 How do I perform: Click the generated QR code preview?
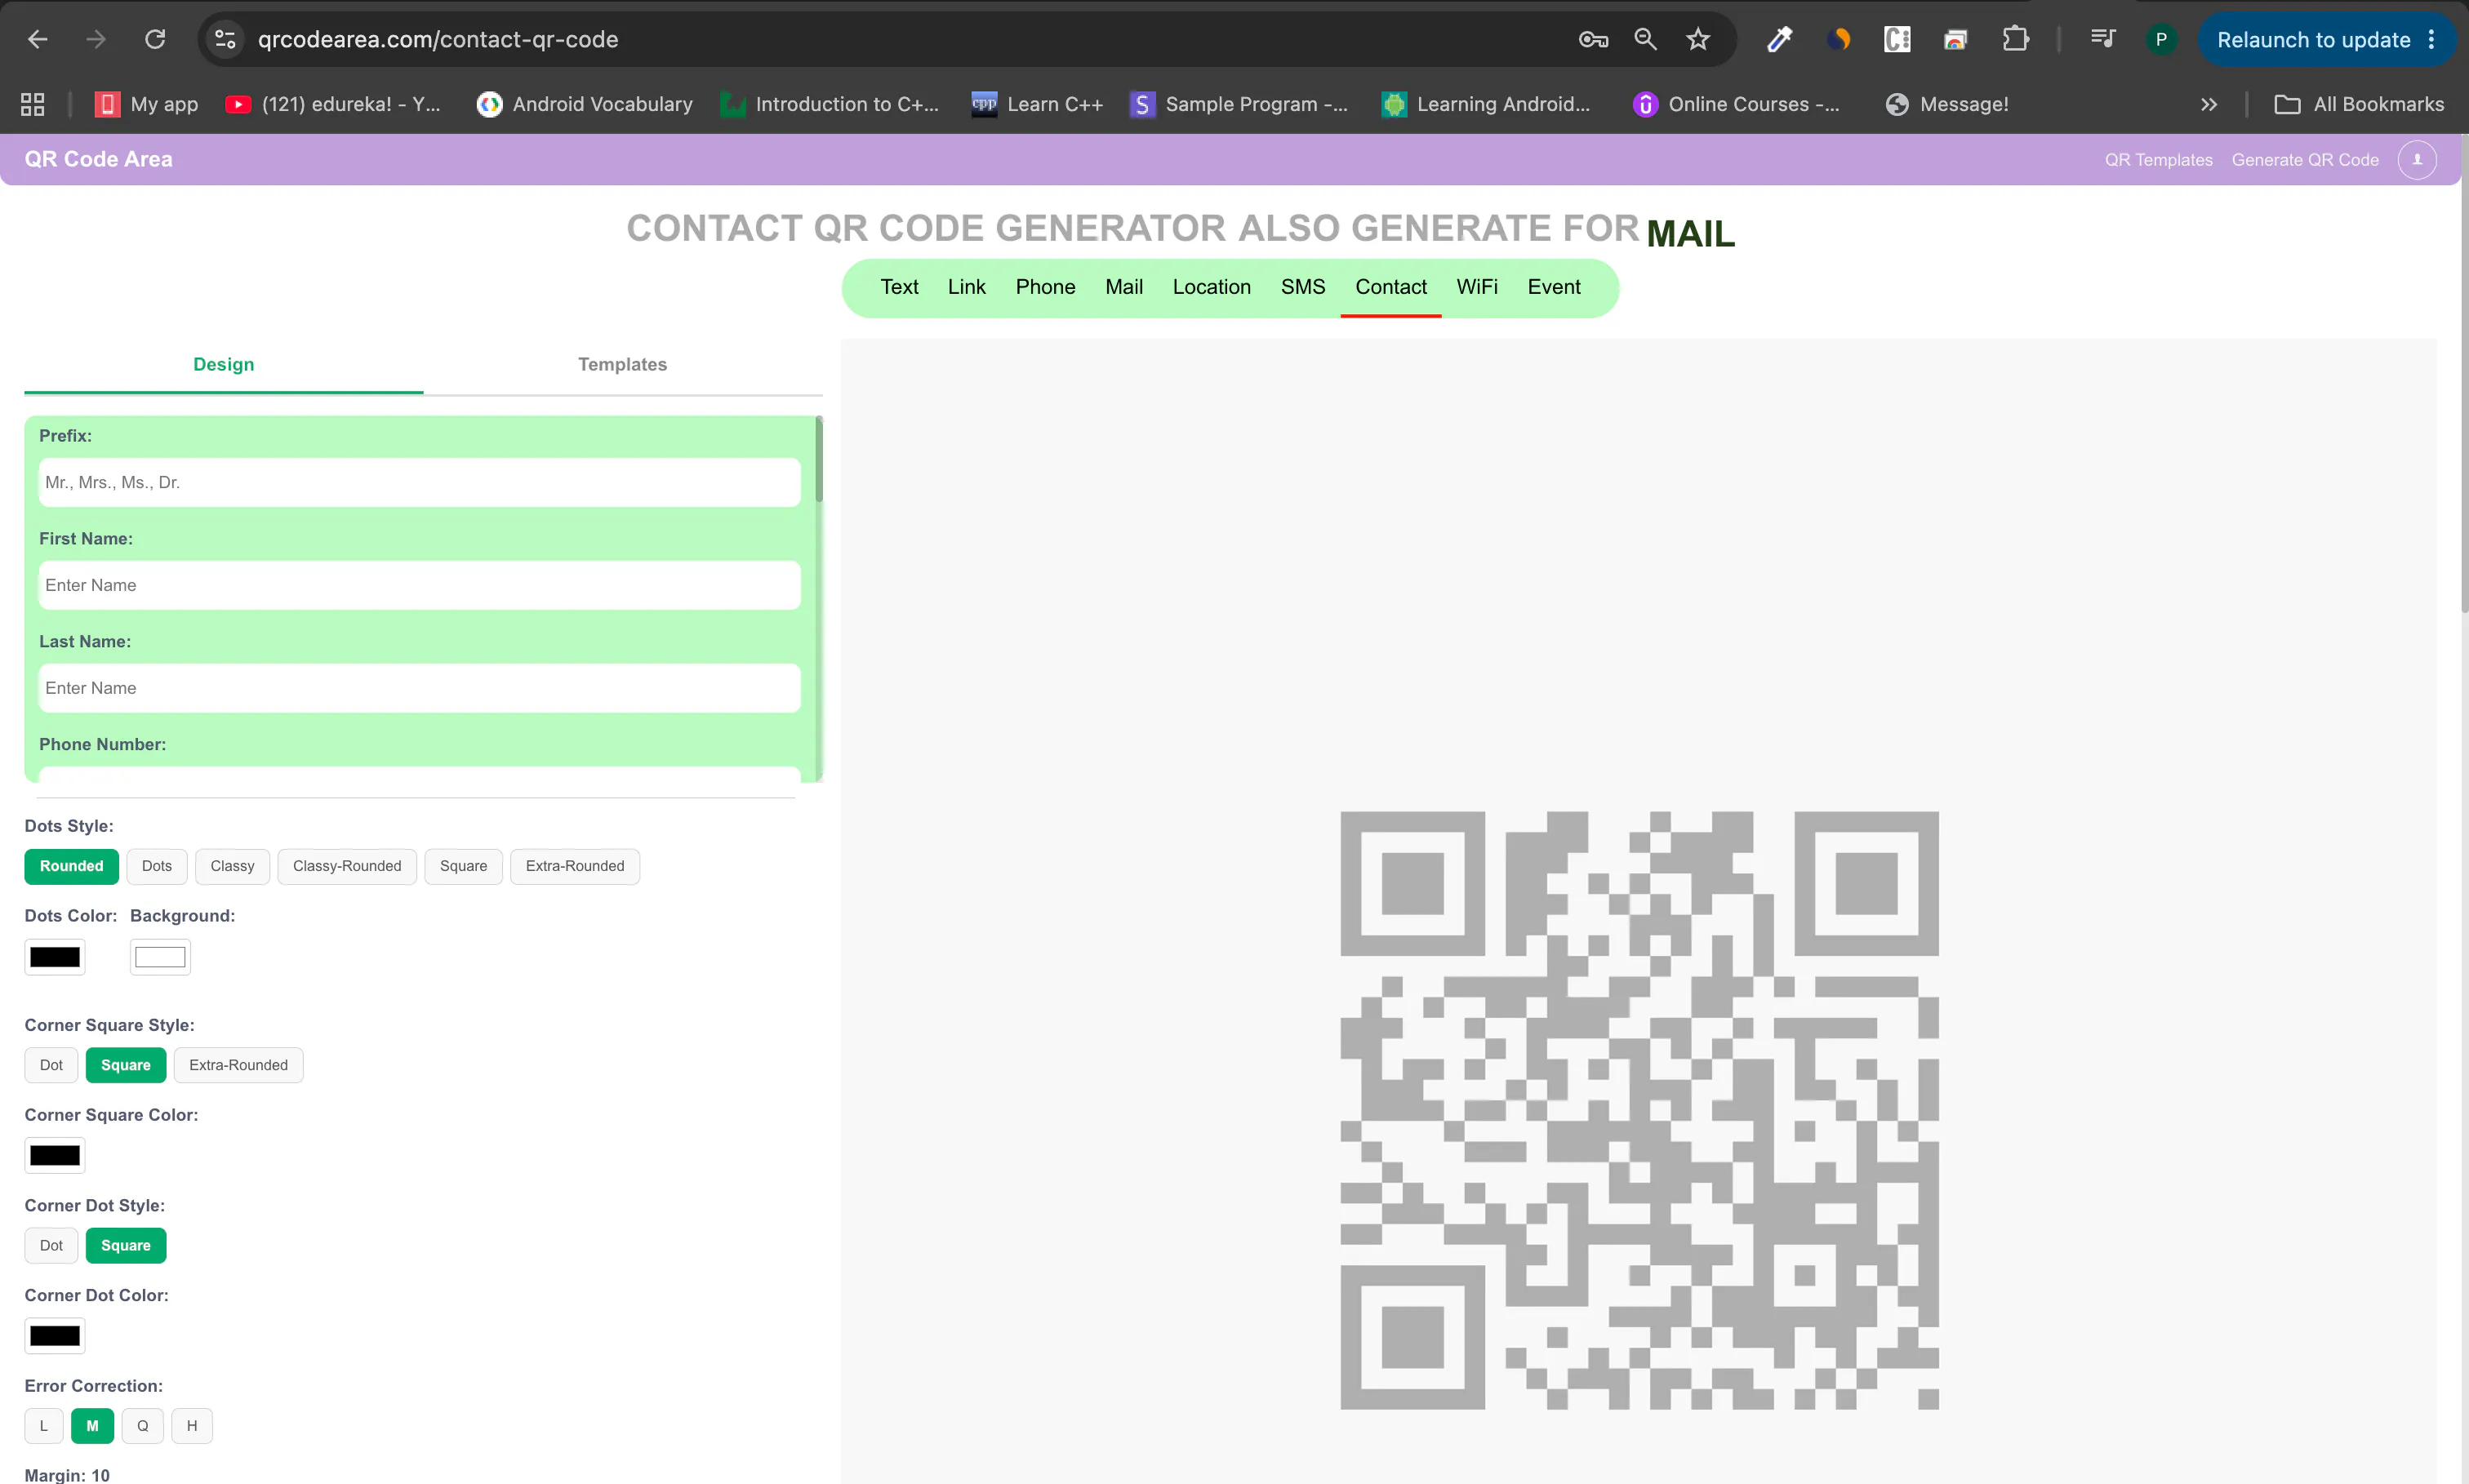coord(1639,1110)
